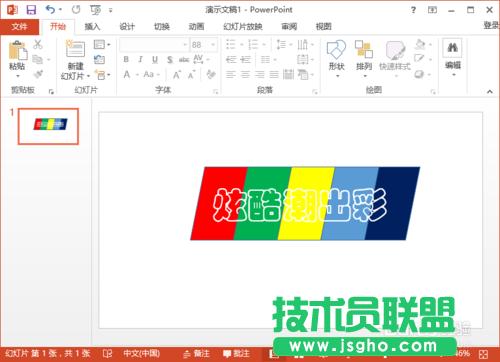Click the language 中文(中国) status indicator
Viewport: 500px width, 362px height.
pyautogui.click(x=141, y=353)
